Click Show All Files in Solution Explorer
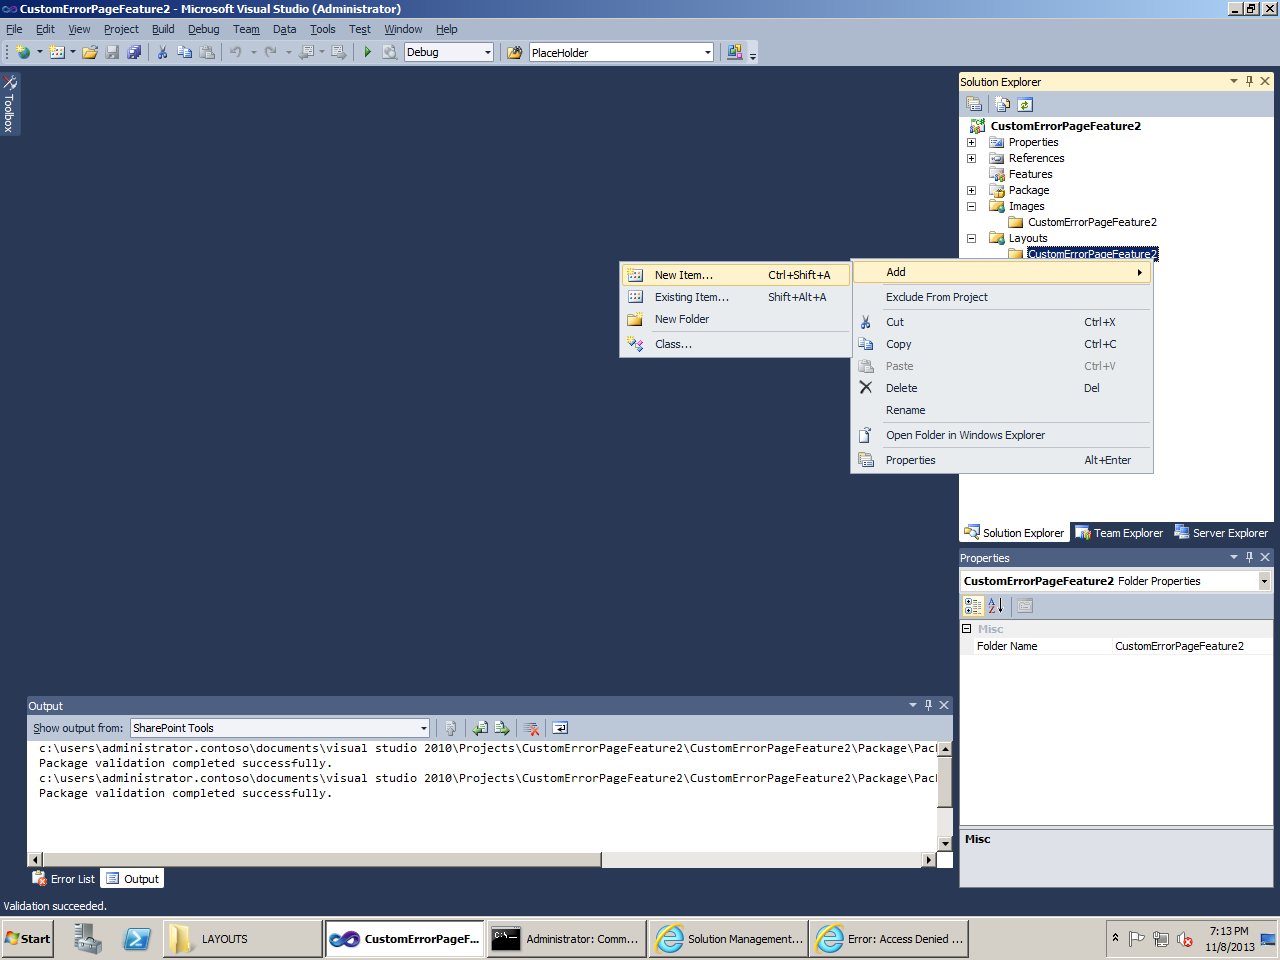 [x=1002, y=104]
